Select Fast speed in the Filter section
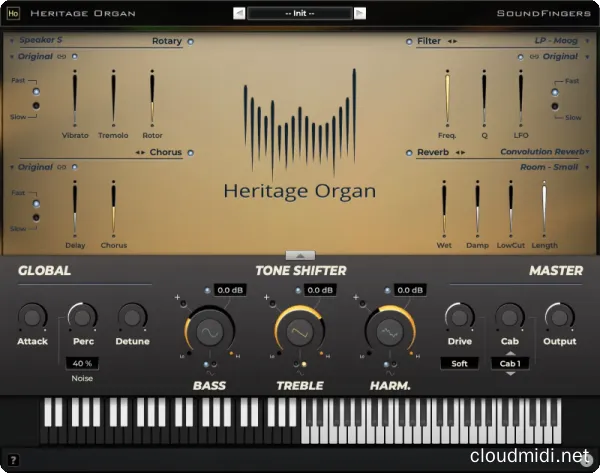Viewport: 600px width, 473px height. [x=555, y=92]
